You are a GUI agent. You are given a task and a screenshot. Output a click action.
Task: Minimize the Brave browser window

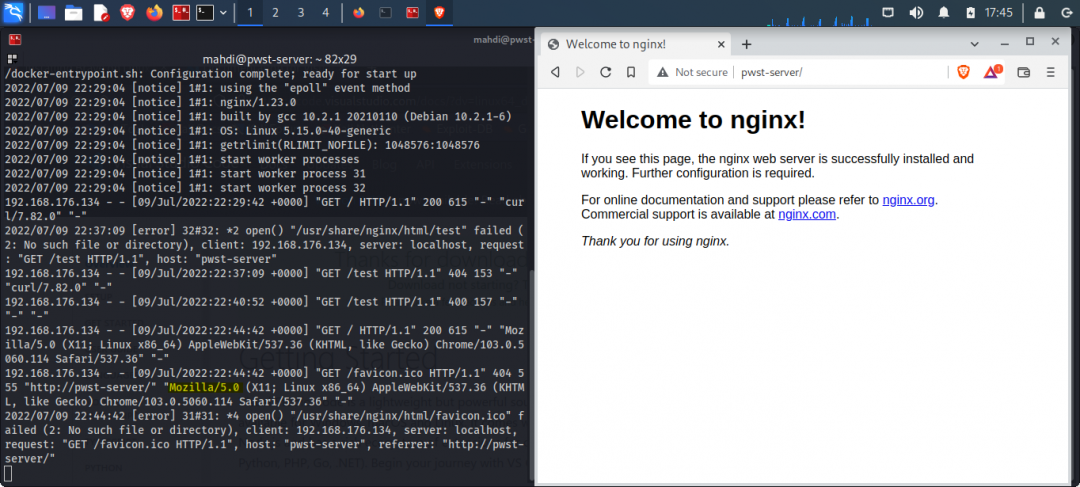click(x=1005, y=43)
